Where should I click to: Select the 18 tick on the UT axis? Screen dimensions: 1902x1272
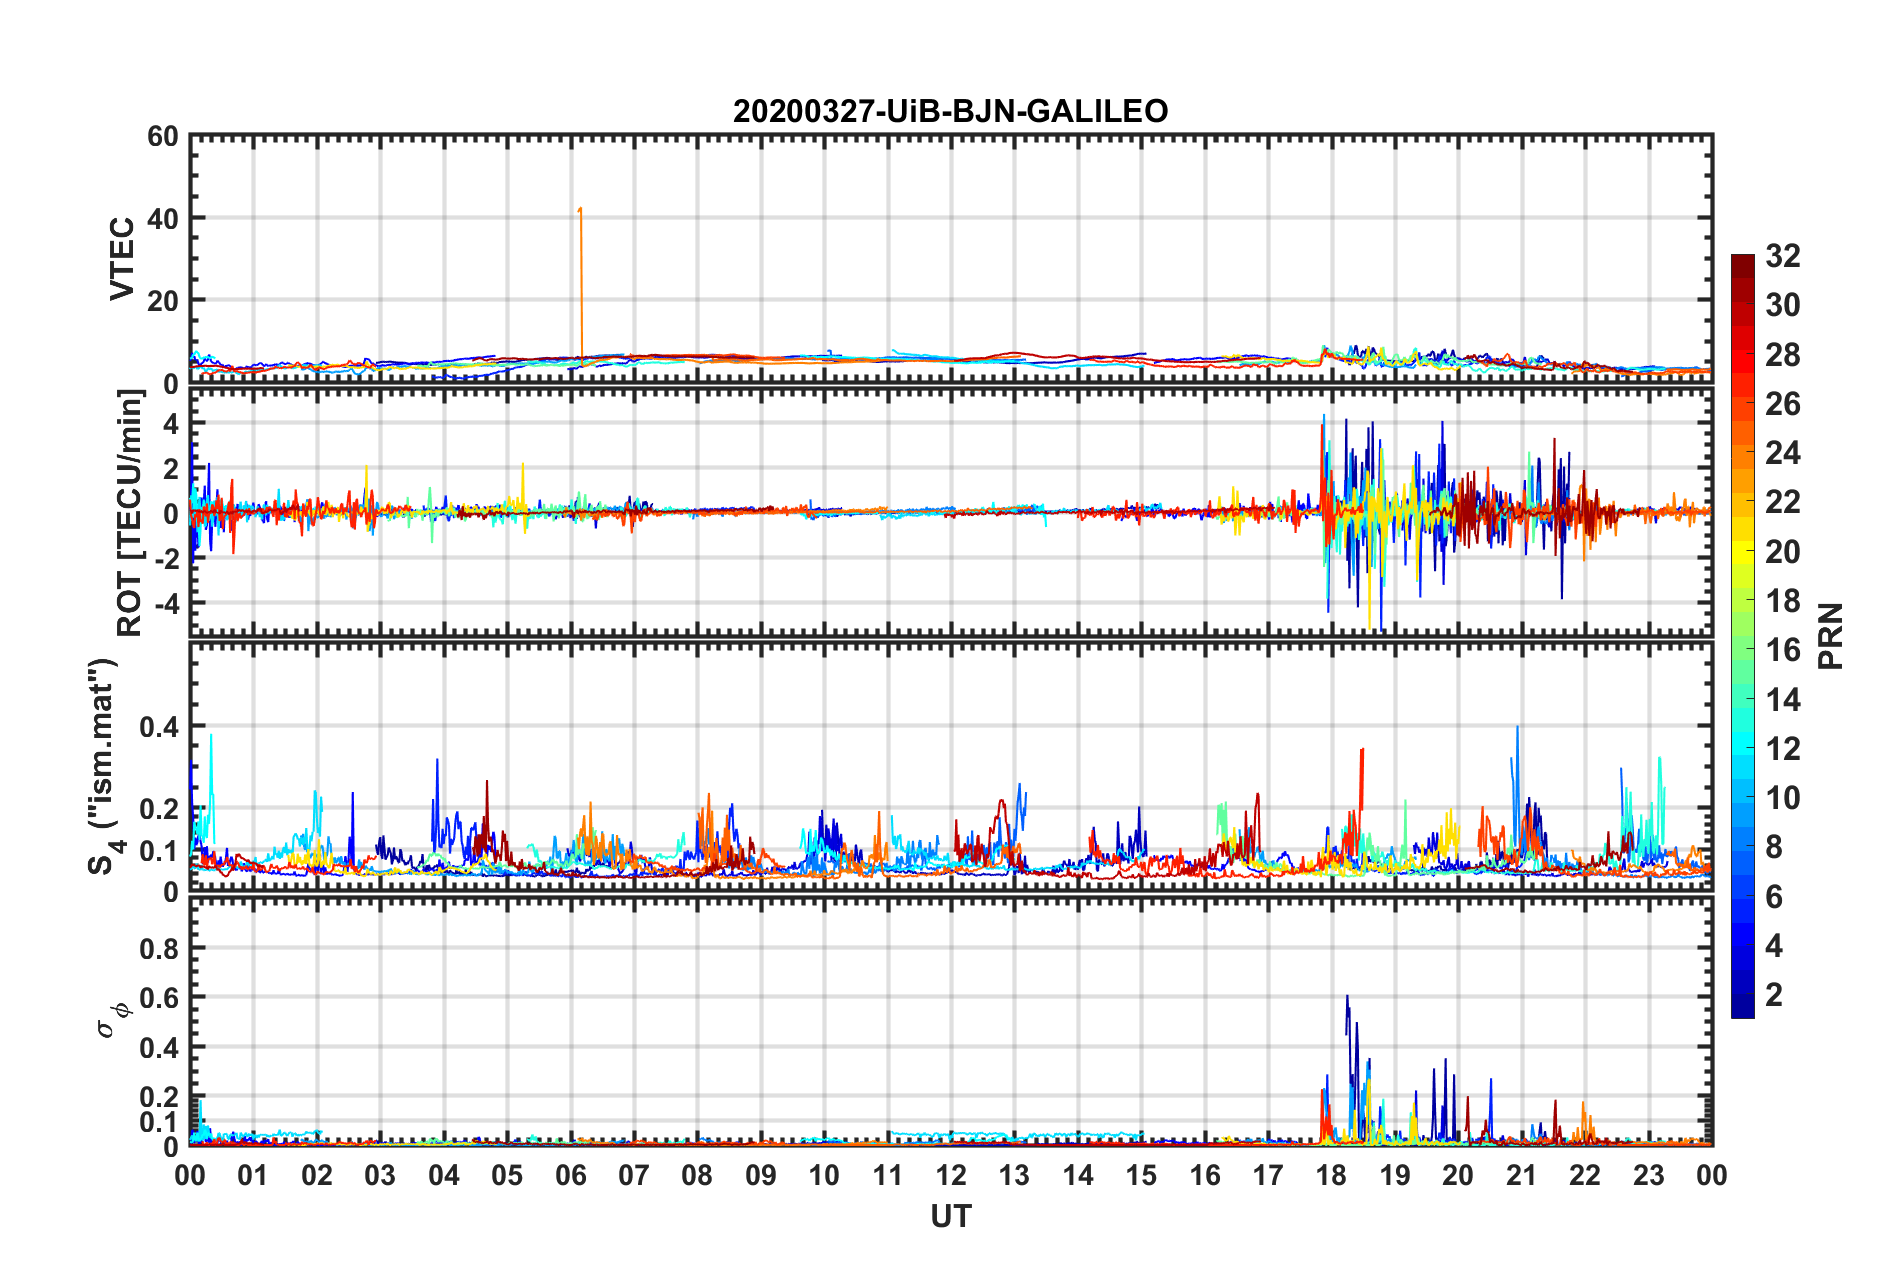click(1331, 1175)
